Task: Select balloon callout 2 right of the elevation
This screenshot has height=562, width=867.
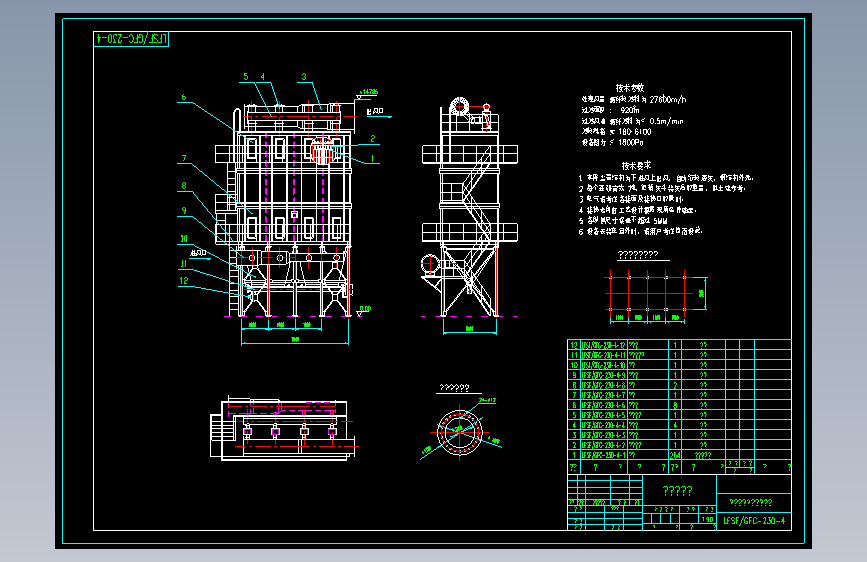Action: pos(373,139)
